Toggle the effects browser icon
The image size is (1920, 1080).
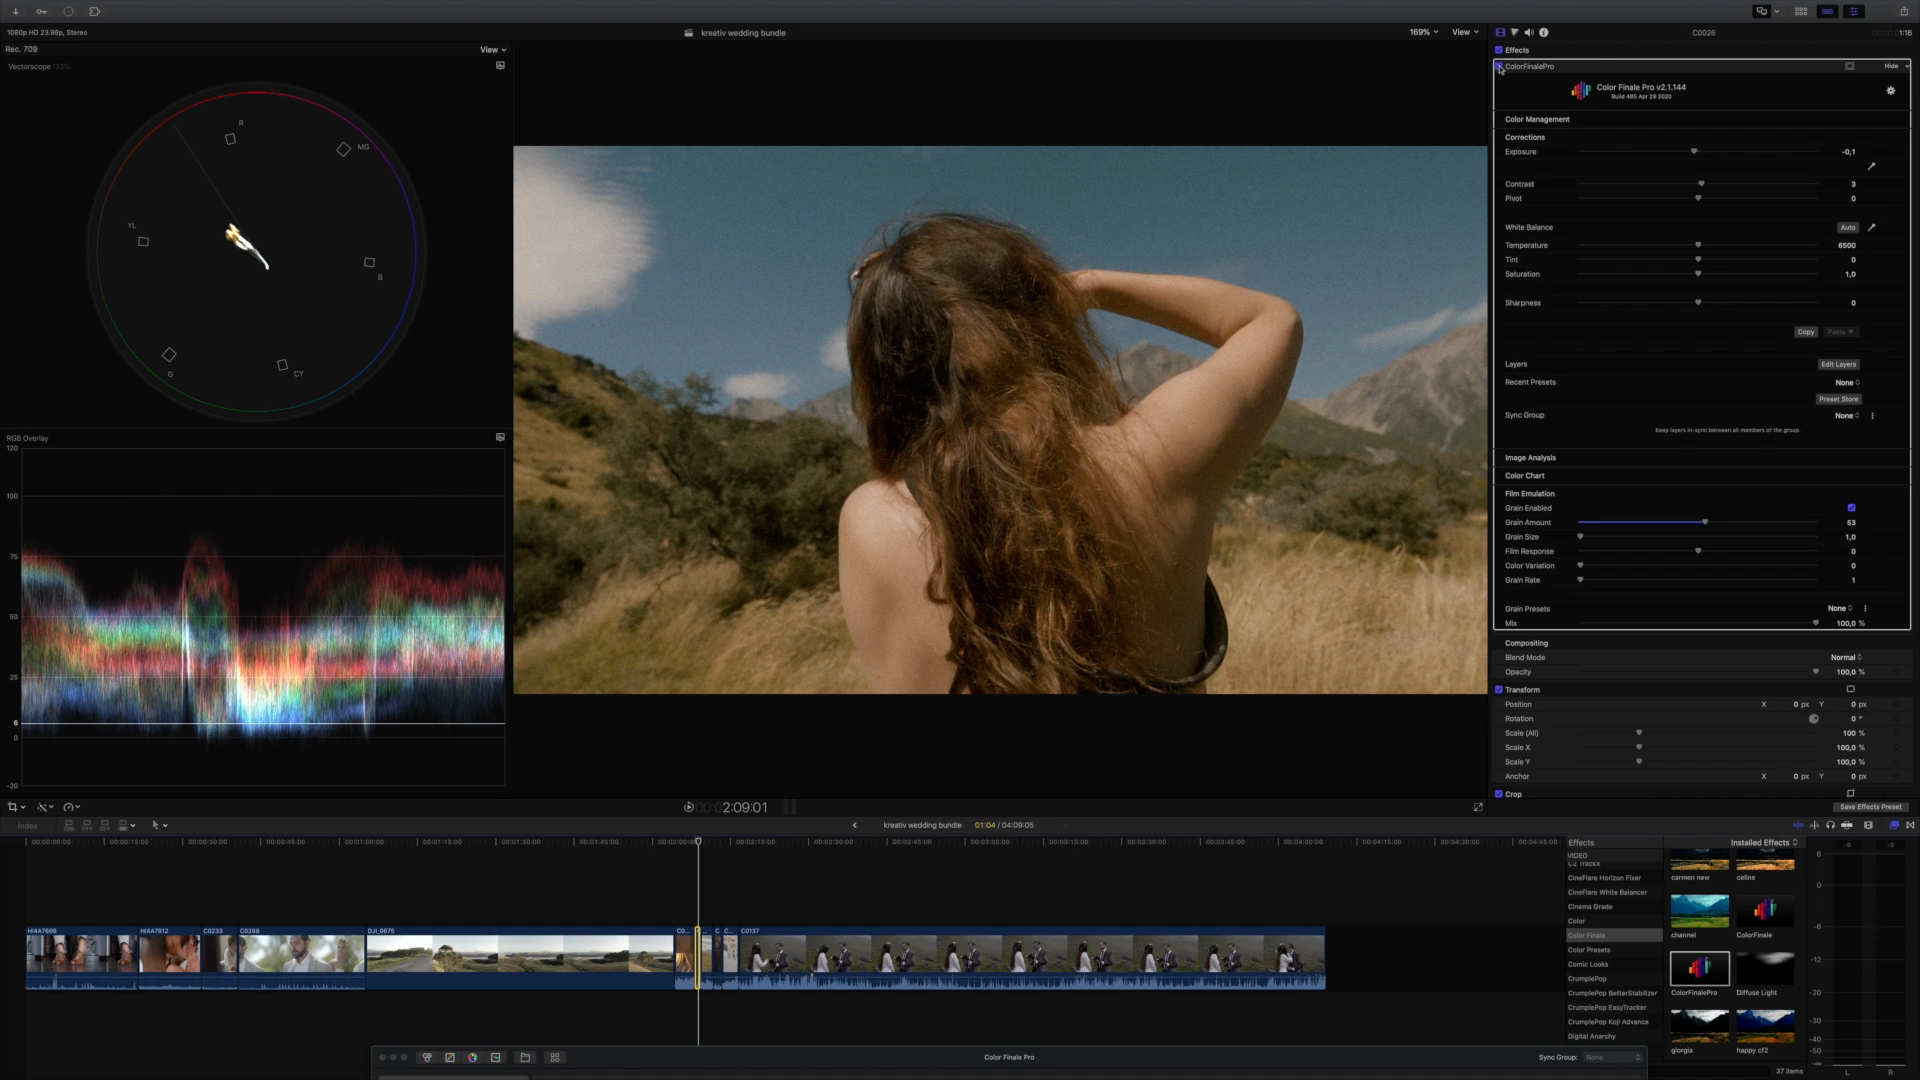(x=1893, y=825)
